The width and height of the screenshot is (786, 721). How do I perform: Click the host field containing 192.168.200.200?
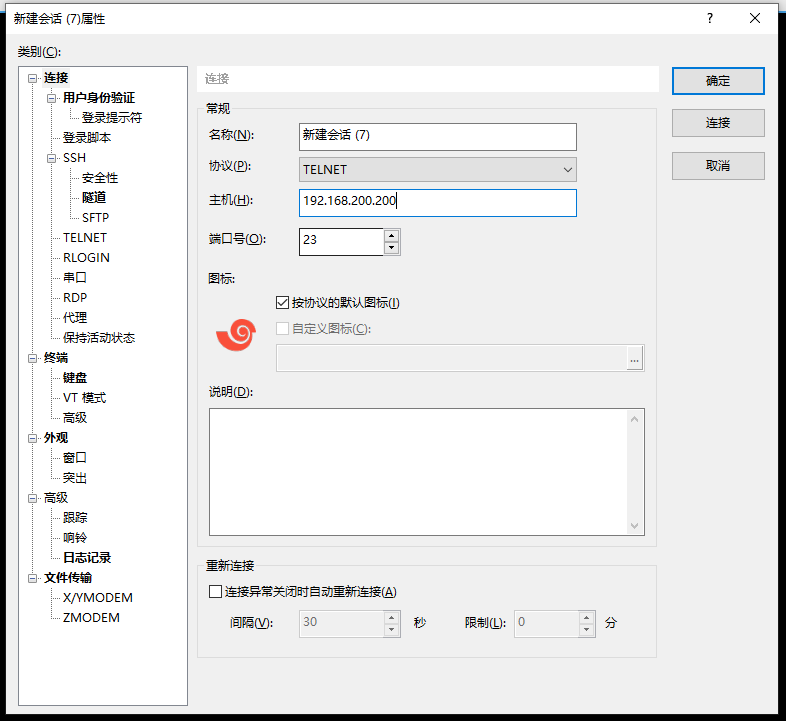point(438,202)
